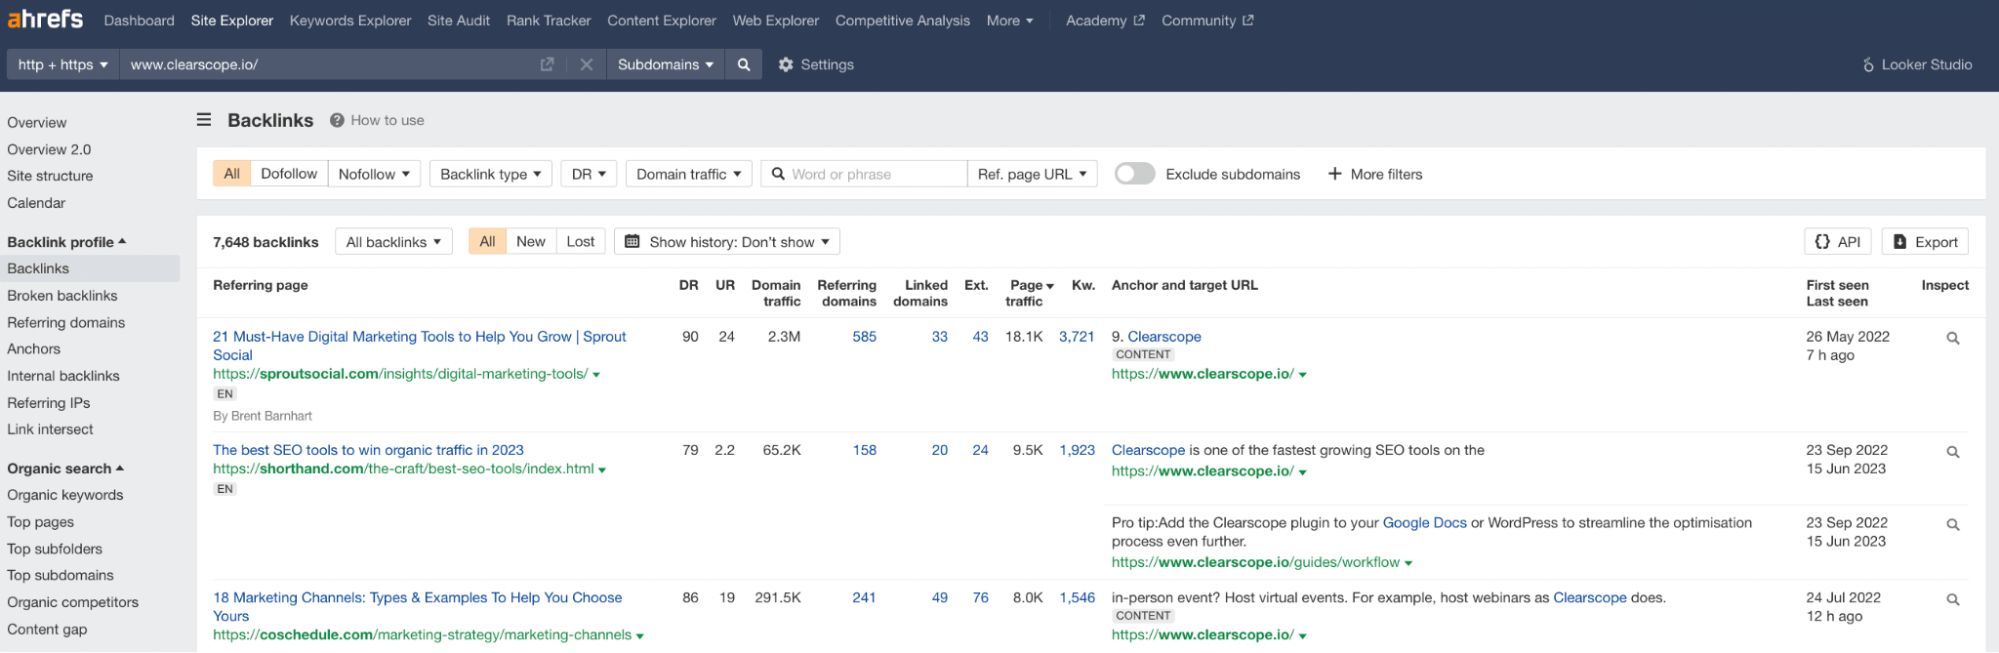Inspect the sproutsocial.com backlink row
The height and width of the screenshot is (653, 1999).
pos(1952,339)
